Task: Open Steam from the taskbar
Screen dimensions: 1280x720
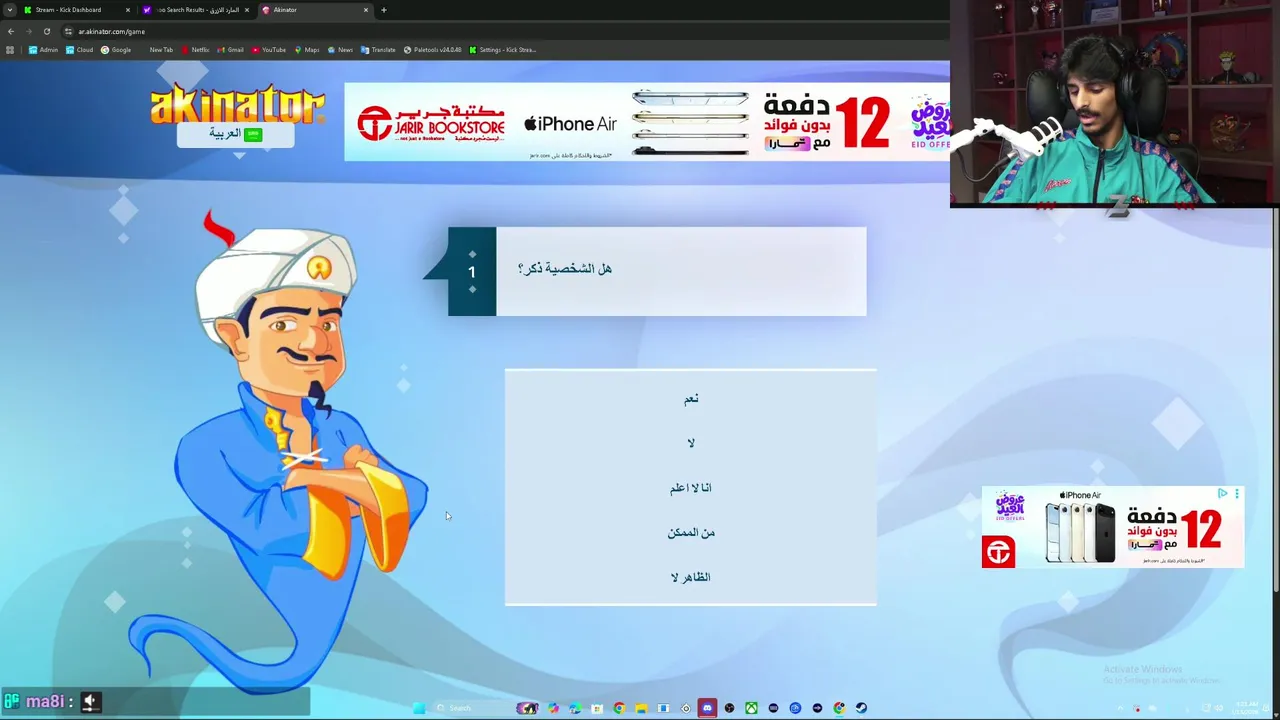Action: (861, 708)
